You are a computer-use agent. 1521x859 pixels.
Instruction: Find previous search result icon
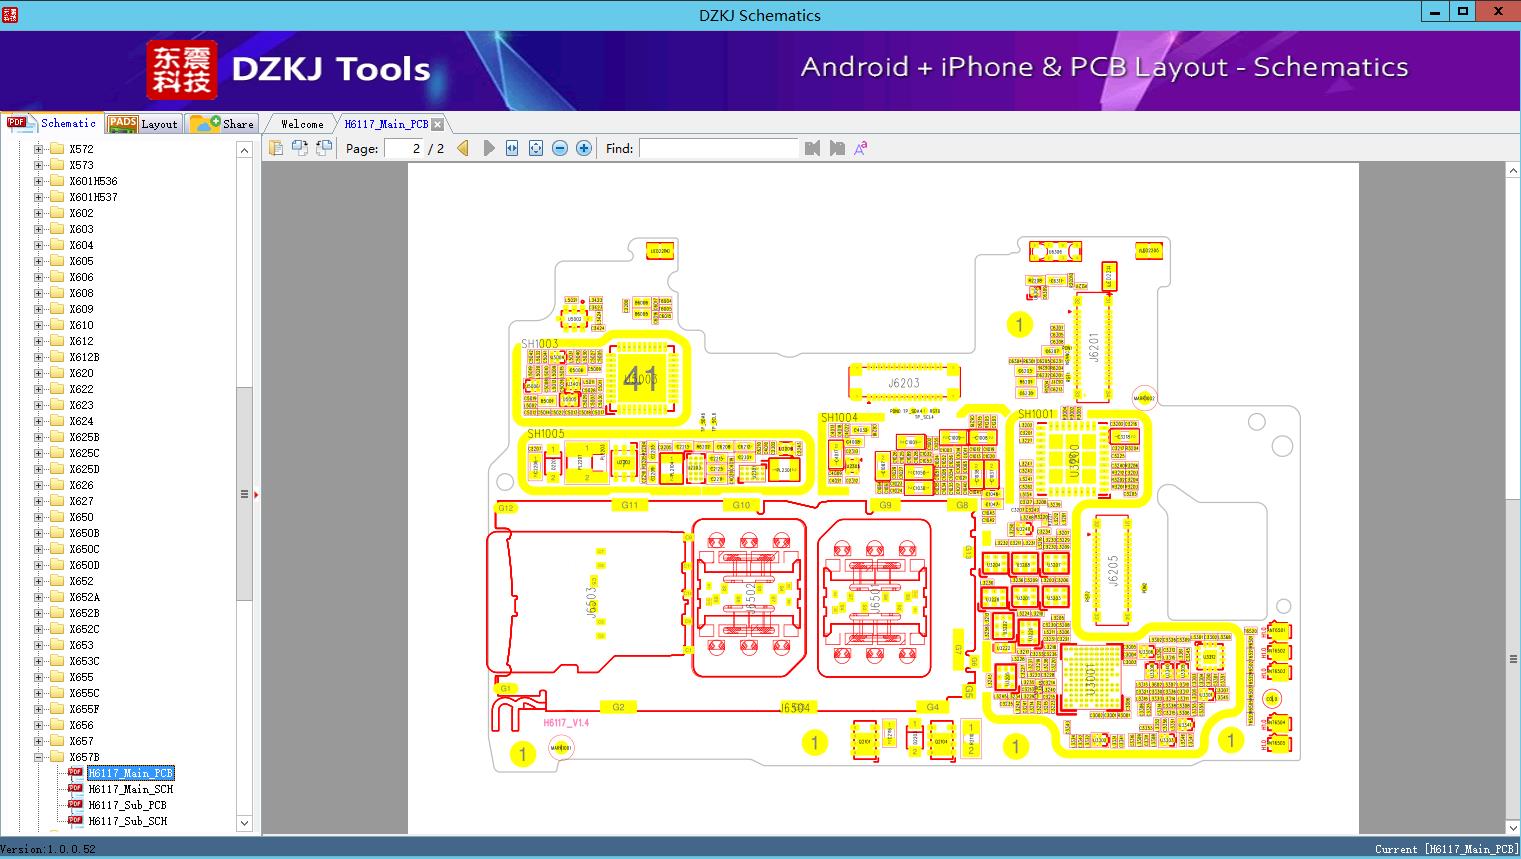click(x=812, y=148)
